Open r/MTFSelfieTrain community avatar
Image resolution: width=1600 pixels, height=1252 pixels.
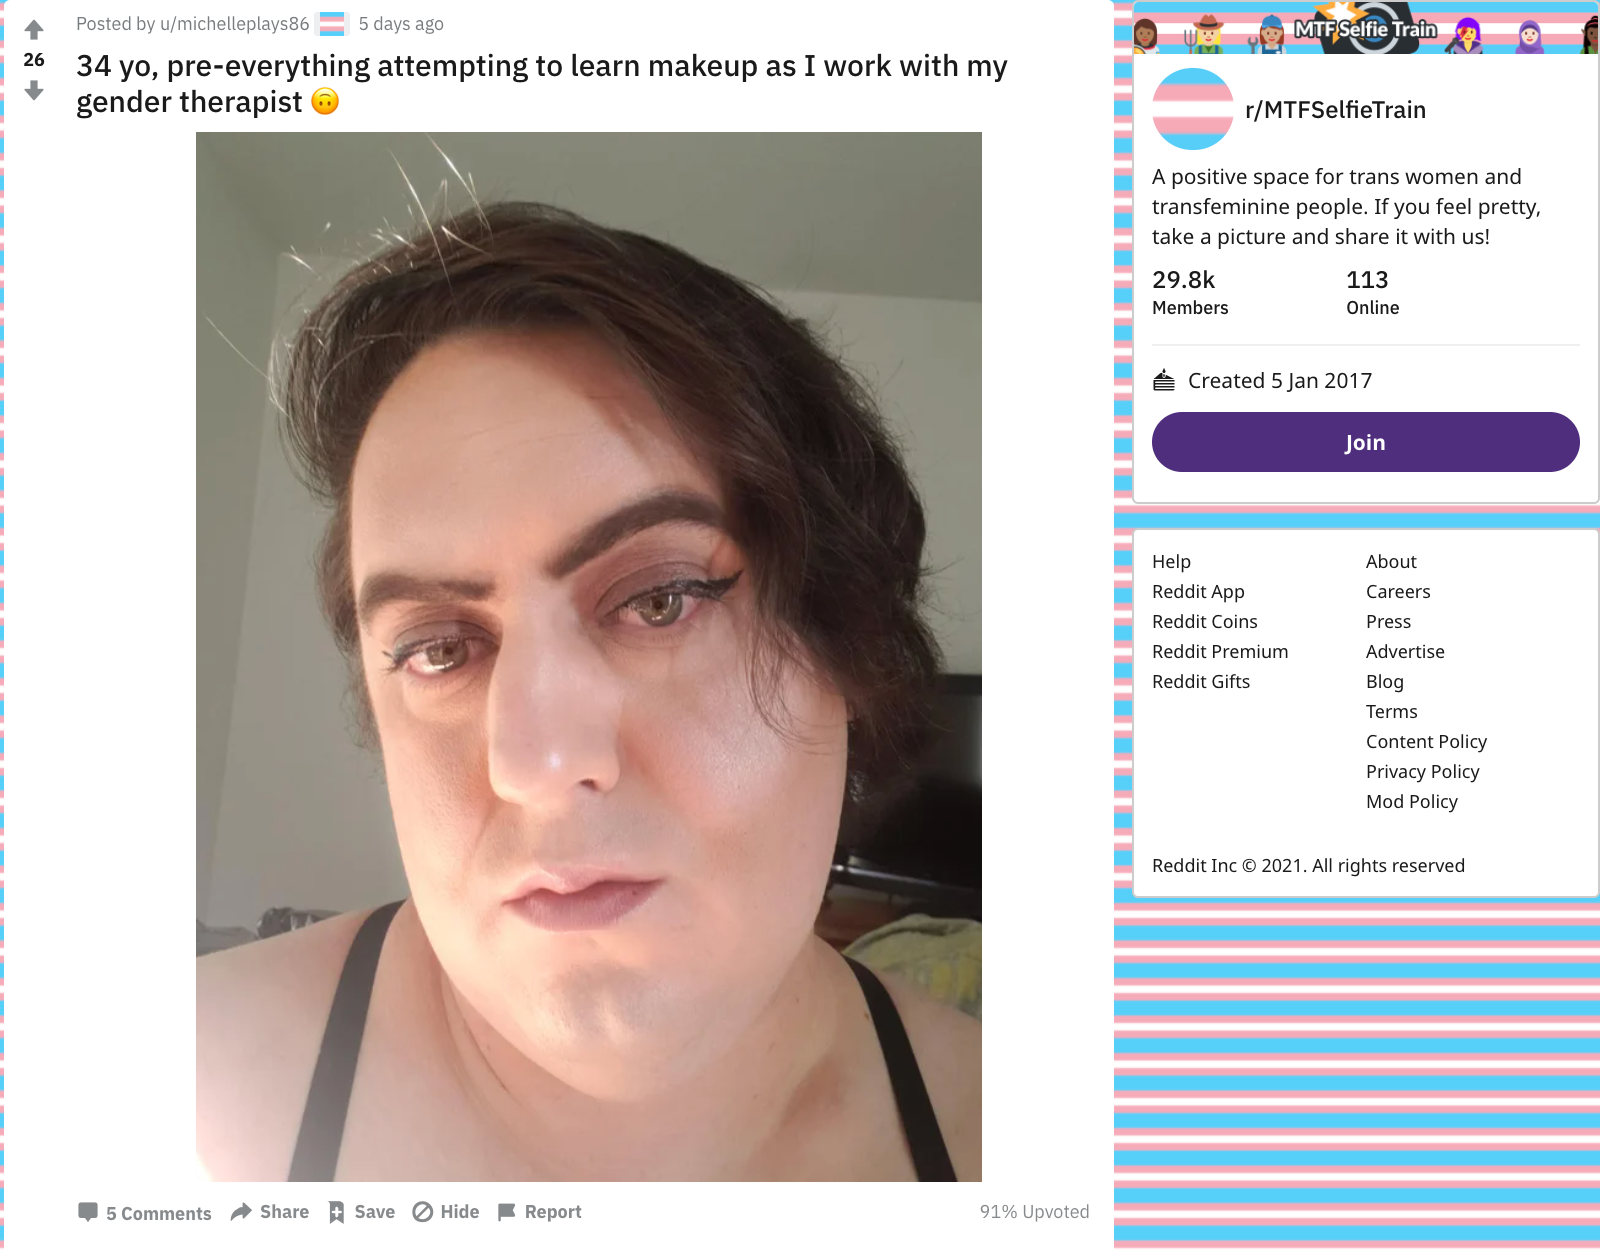[1193, 109]
